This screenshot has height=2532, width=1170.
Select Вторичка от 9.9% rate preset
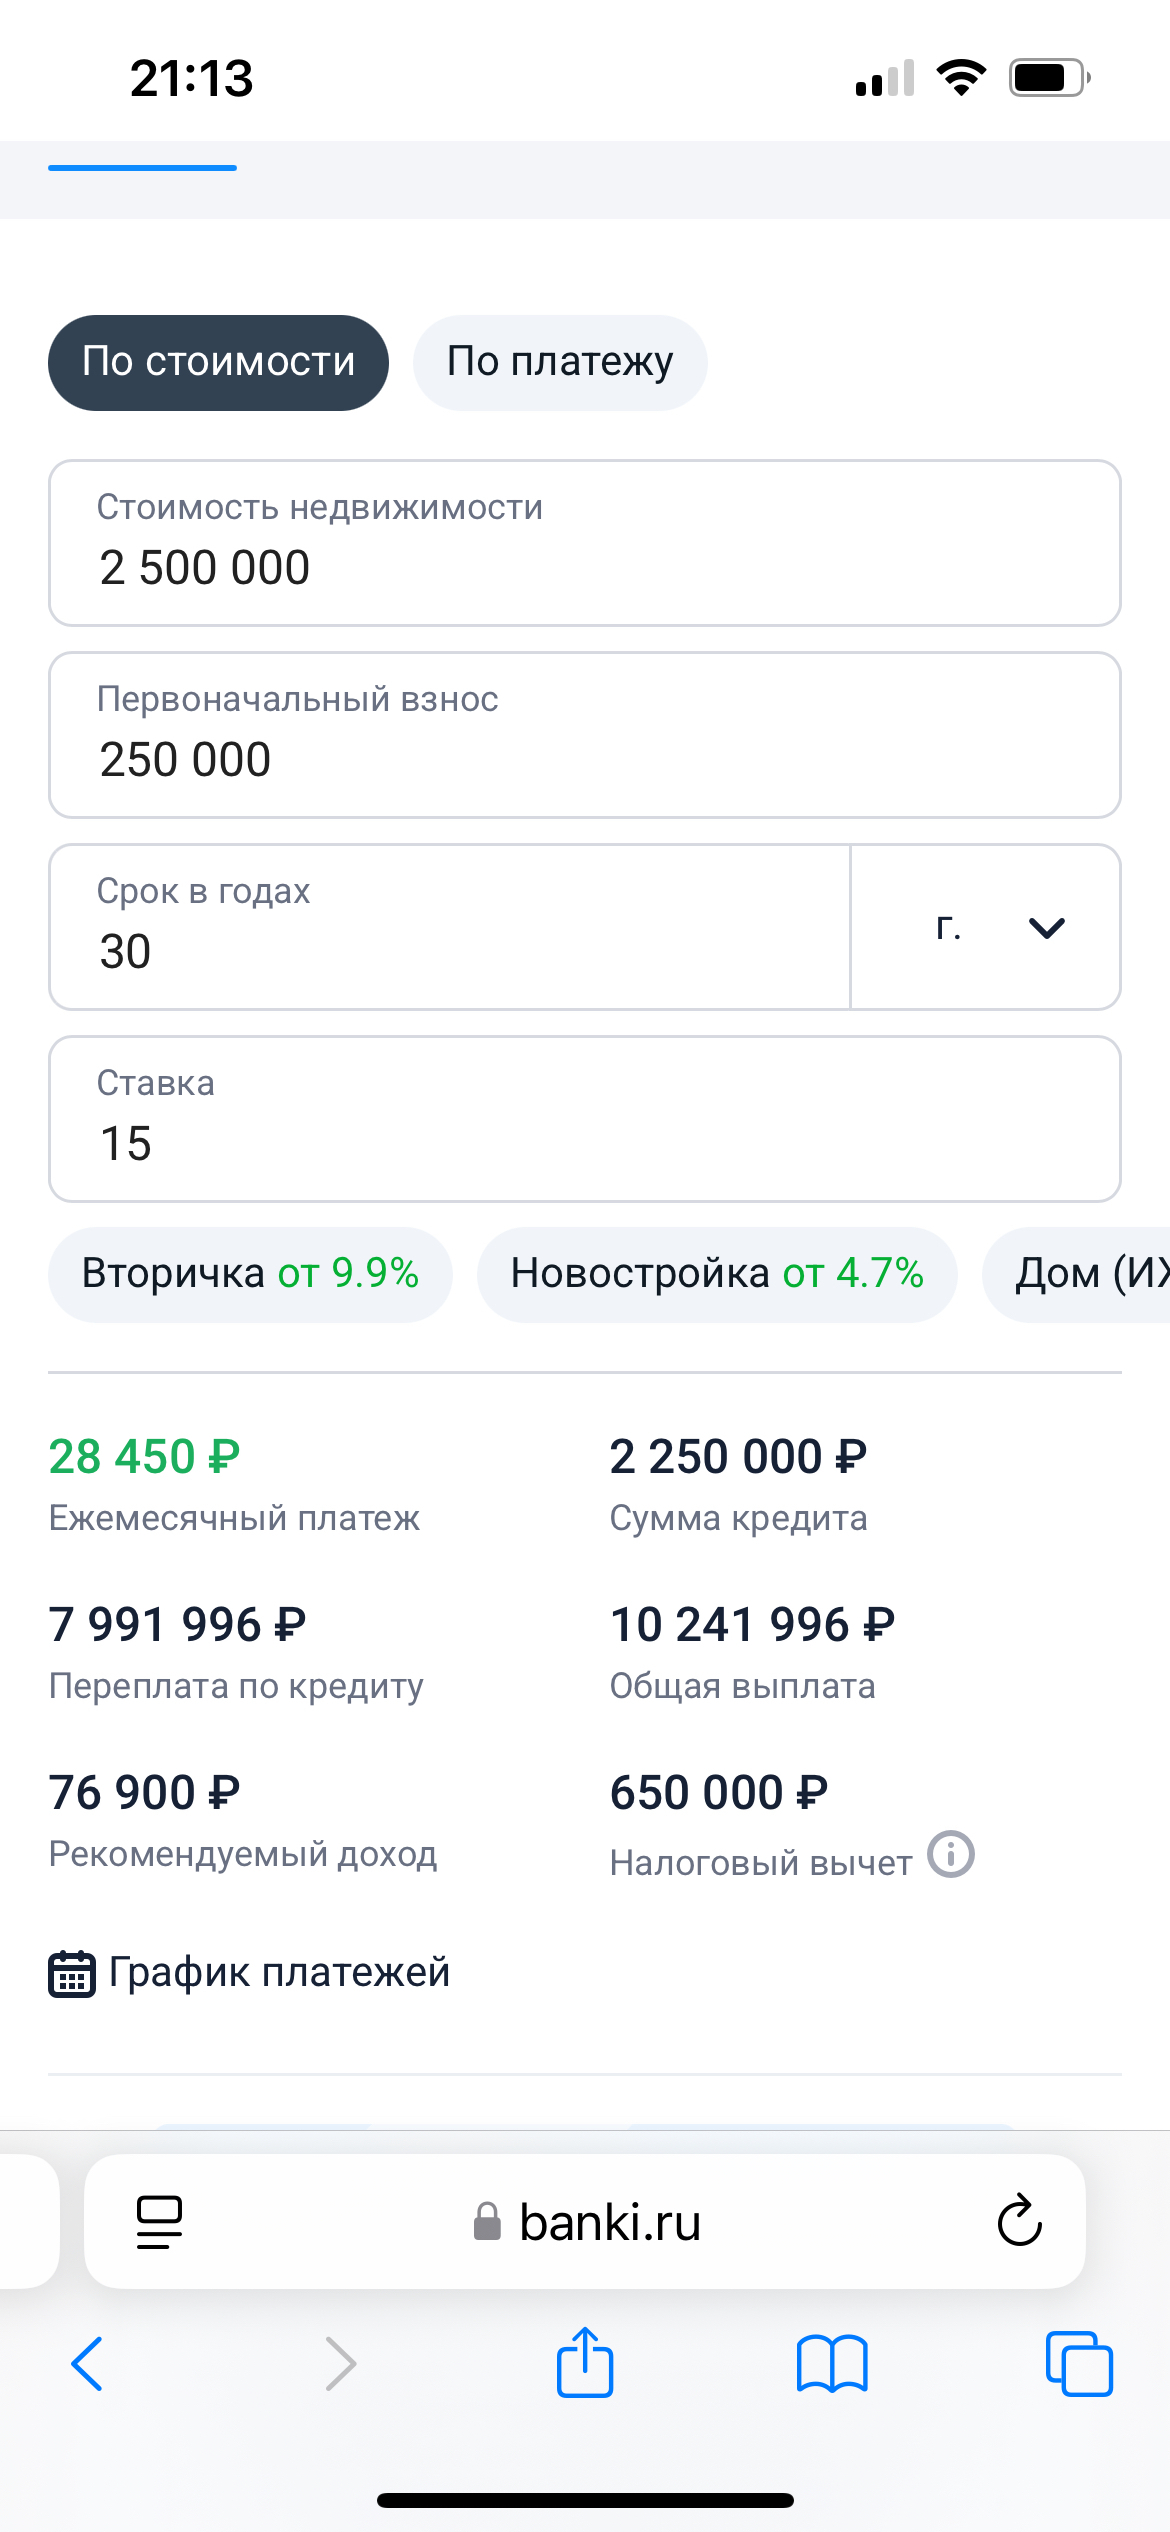pos(250,1274)
